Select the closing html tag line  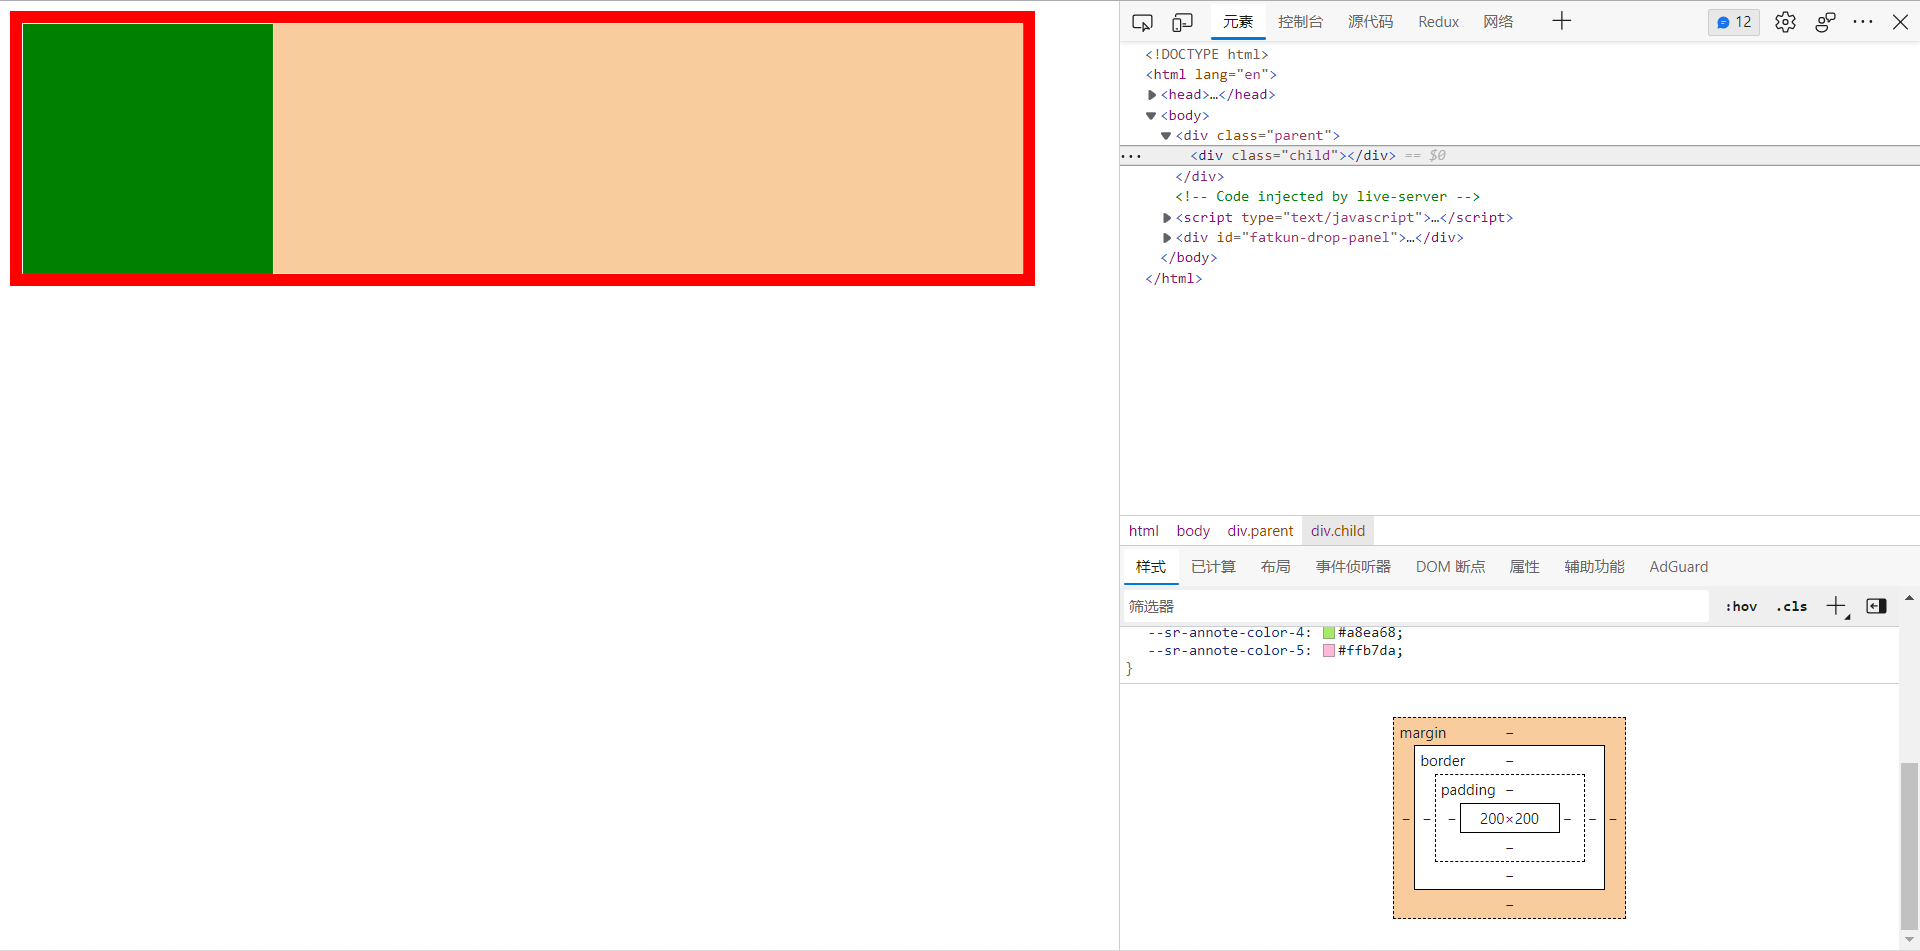(x=1174, y=279)
